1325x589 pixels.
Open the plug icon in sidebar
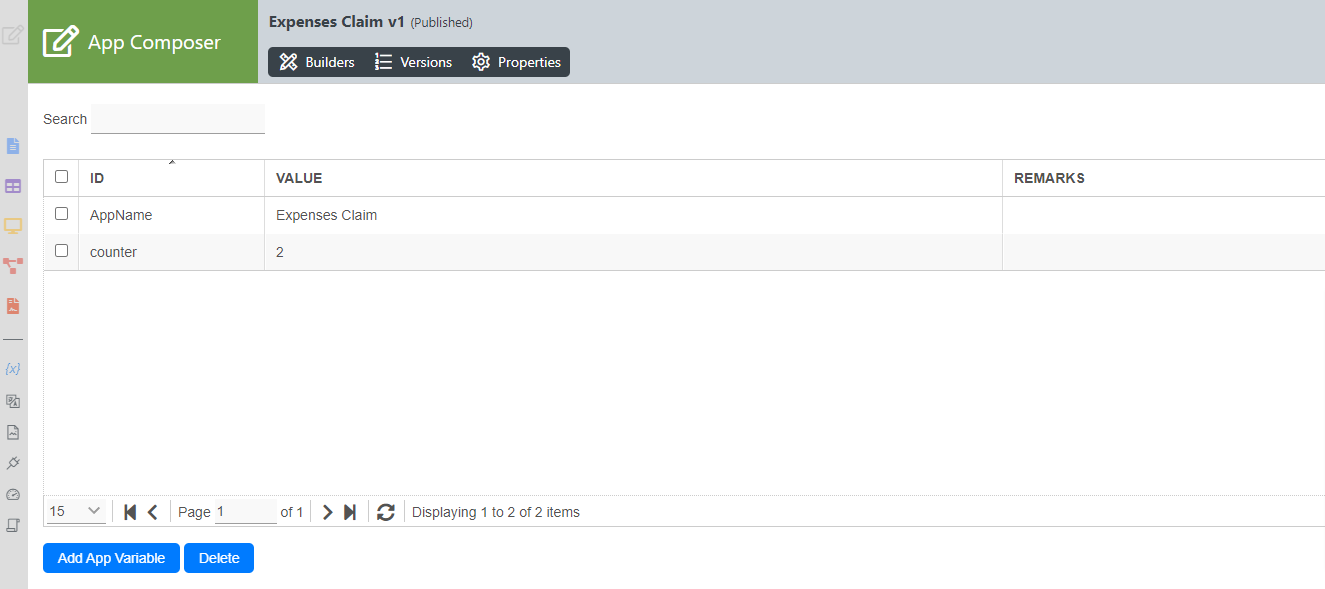tap(13, 463)
